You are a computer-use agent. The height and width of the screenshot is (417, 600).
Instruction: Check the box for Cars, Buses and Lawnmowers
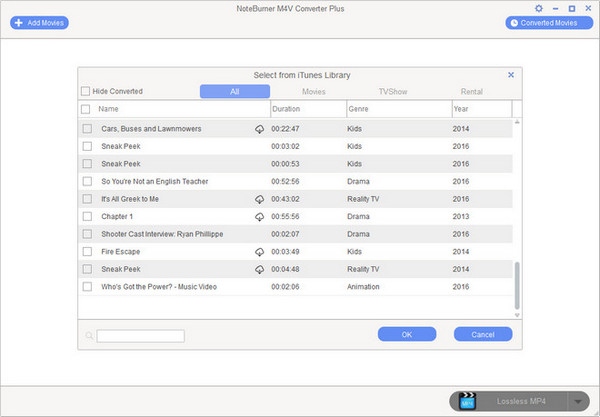pos(87,129)
